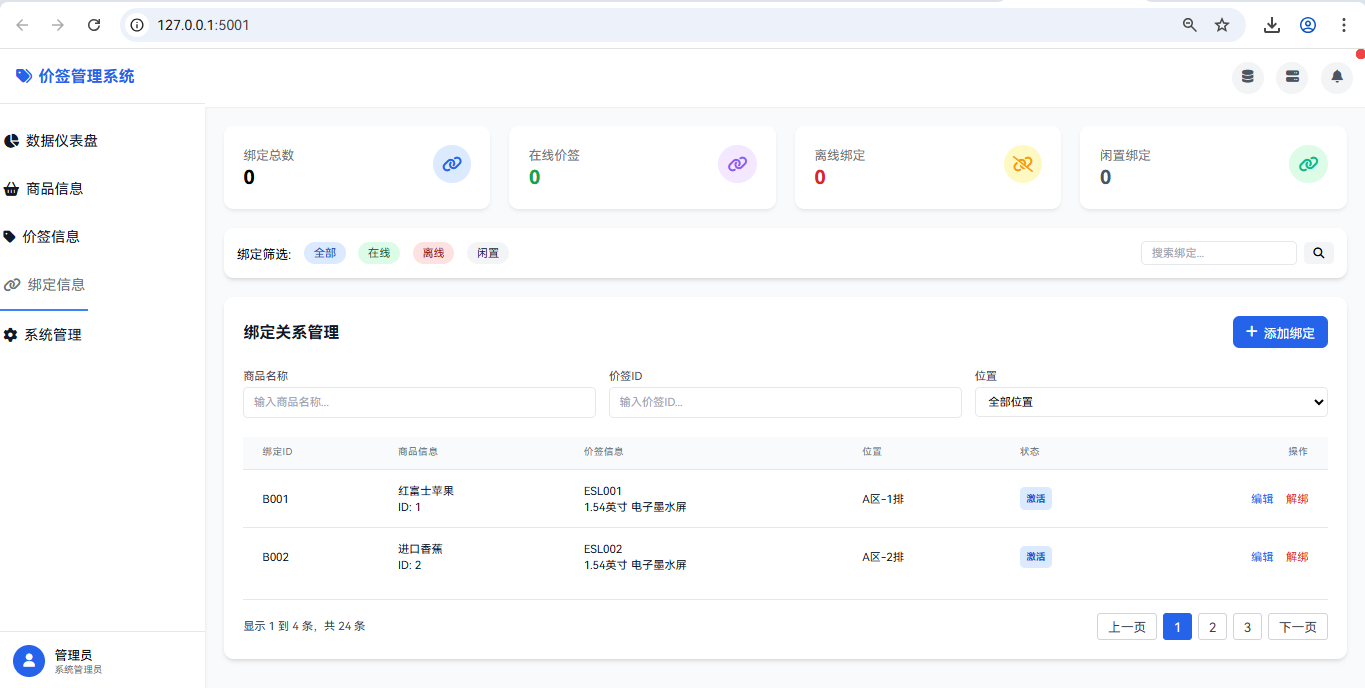The height and width of the screenshot is (688, 1365).
Task: Click the database icon in header
Action: point(1247,77)
